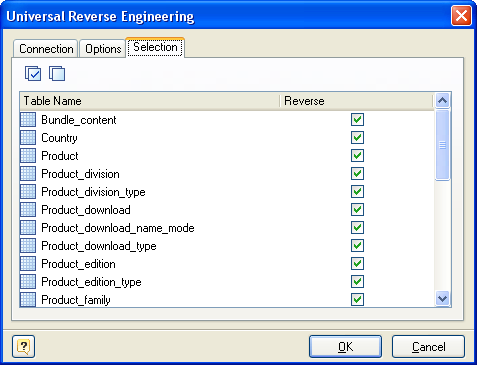Click the Product_division table icon
The width and height of the screenshot is (477, 365).
pyautogui.click(x=28, y=174)
